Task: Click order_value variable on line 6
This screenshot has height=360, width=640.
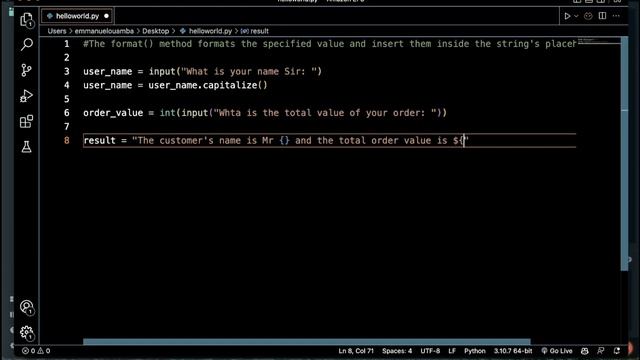Action: click(x=113, y=113)
